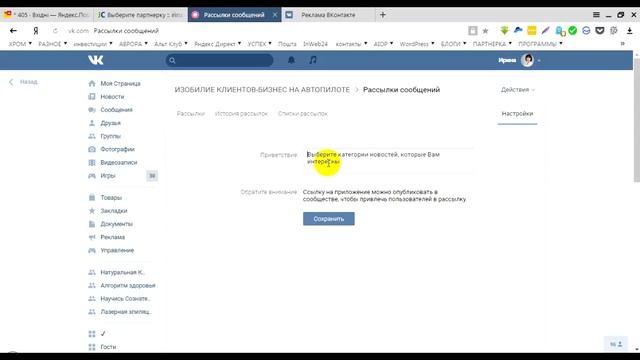Click the yellow extension icon
This screenshot has height=360, width=640.
click(x=532, y=31)
